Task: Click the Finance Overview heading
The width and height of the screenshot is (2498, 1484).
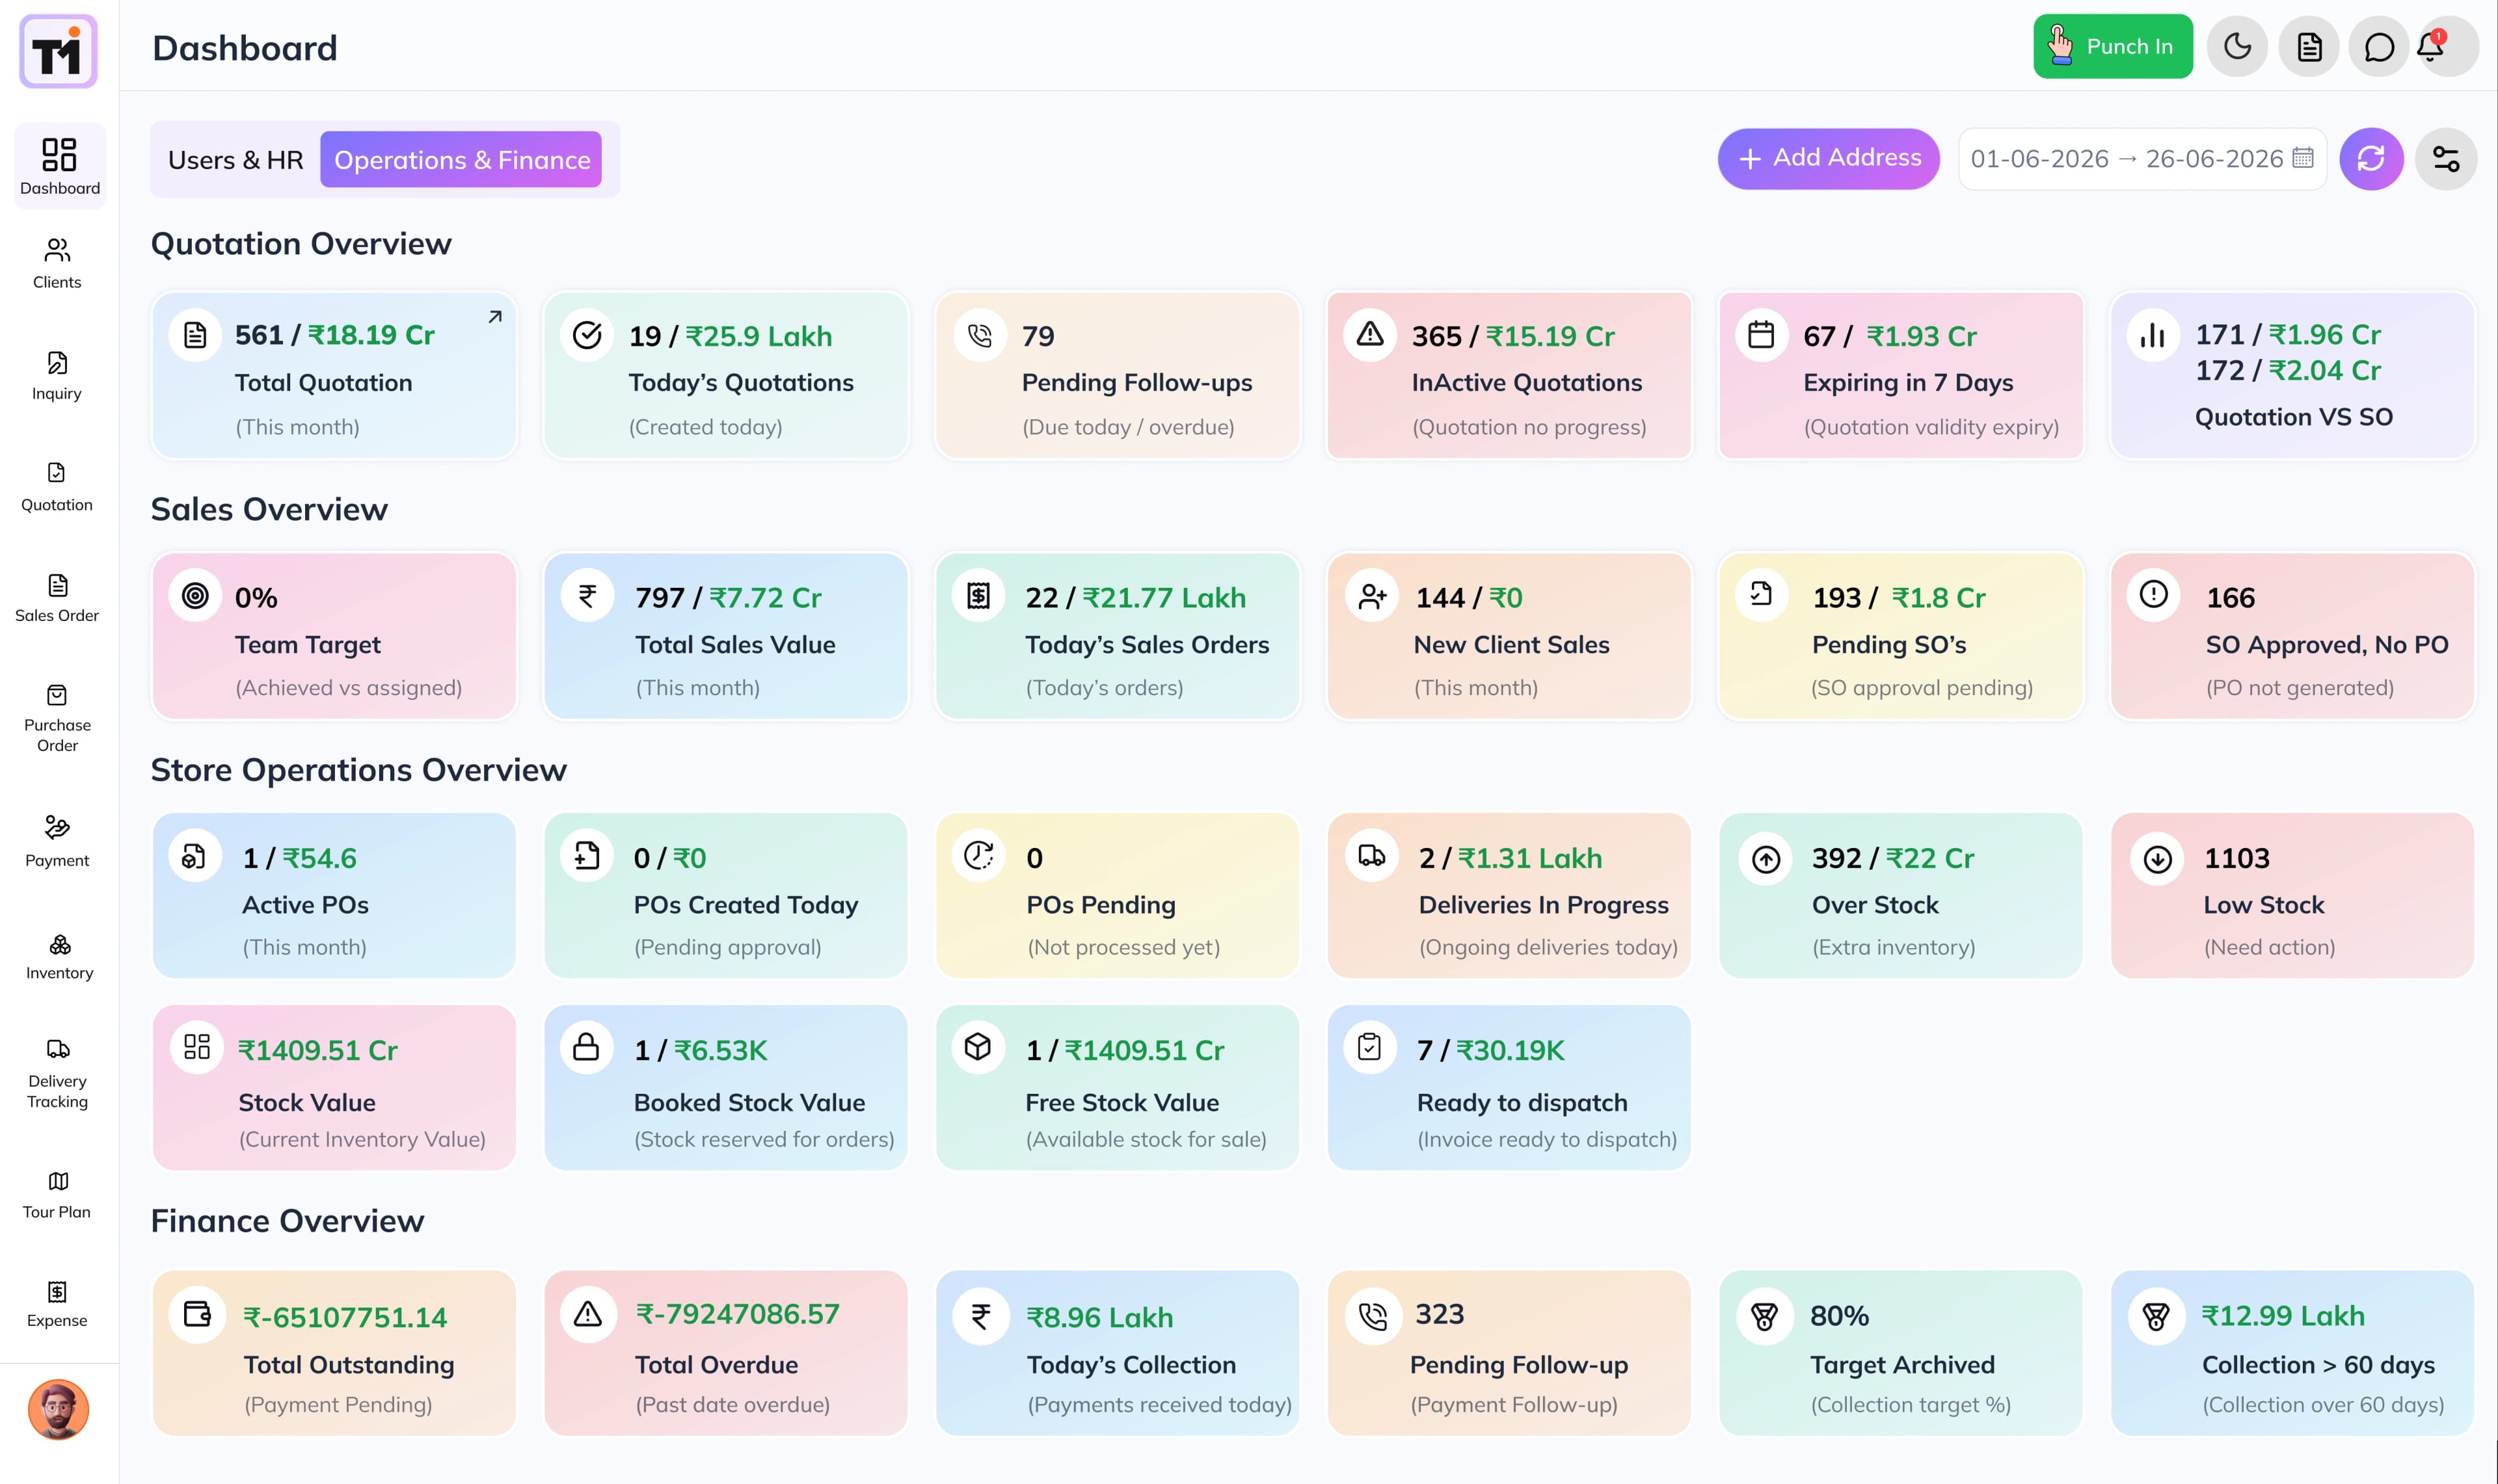Action: [287, 1221]
